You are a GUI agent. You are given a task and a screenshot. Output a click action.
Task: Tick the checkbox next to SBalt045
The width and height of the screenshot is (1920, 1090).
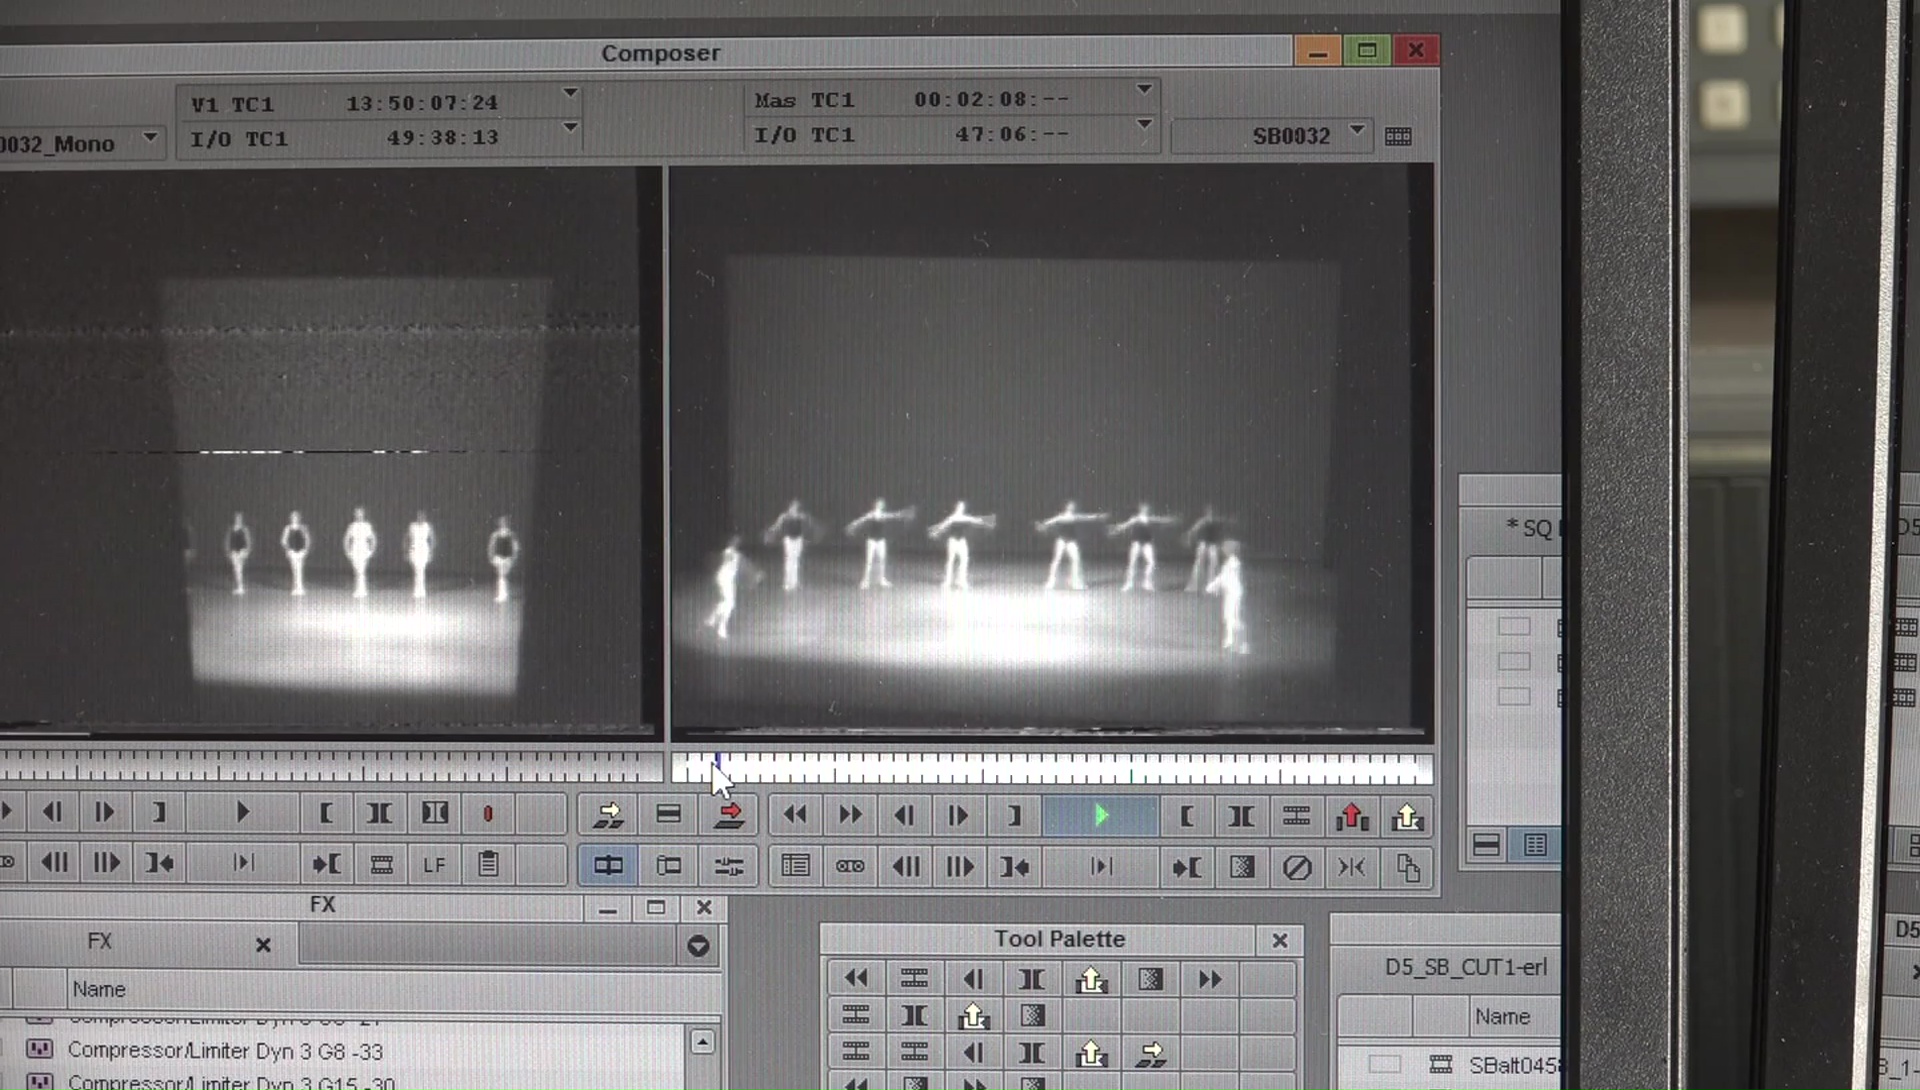tap(1384, 1064)
